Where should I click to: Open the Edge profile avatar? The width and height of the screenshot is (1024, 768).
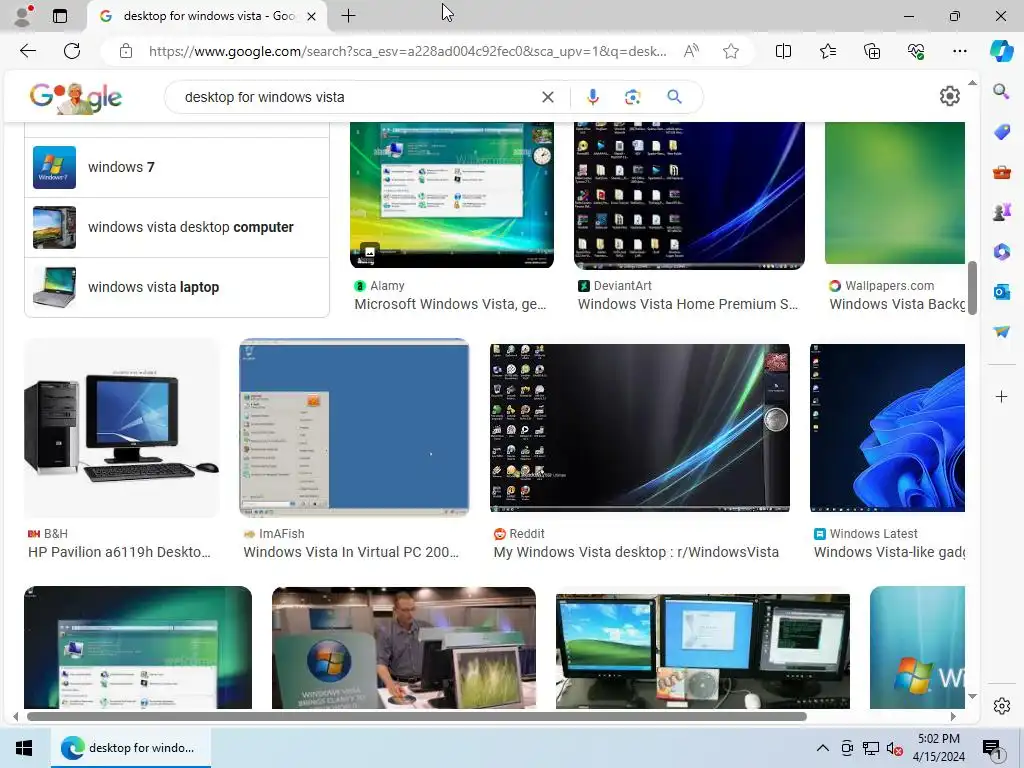[x=24, y=16]
